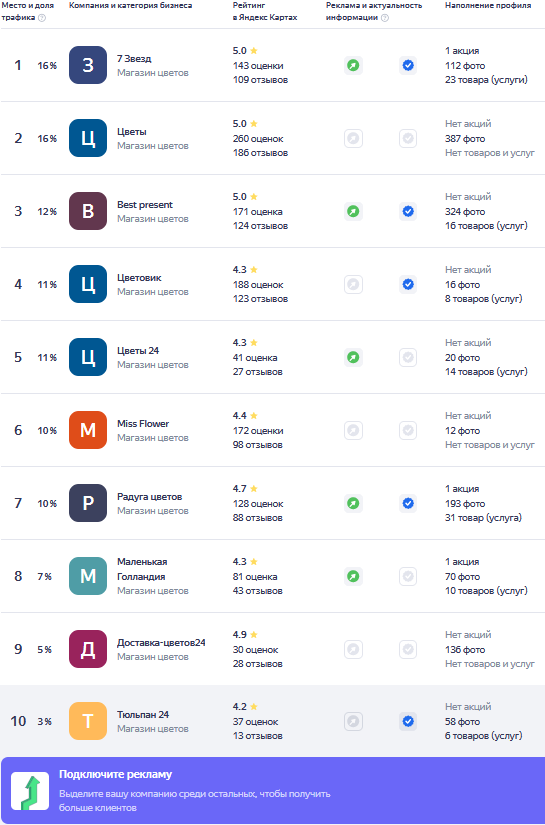Open the 186 отзывов entry for Цветы
545x825 pixels.
(x=260, y=153)
